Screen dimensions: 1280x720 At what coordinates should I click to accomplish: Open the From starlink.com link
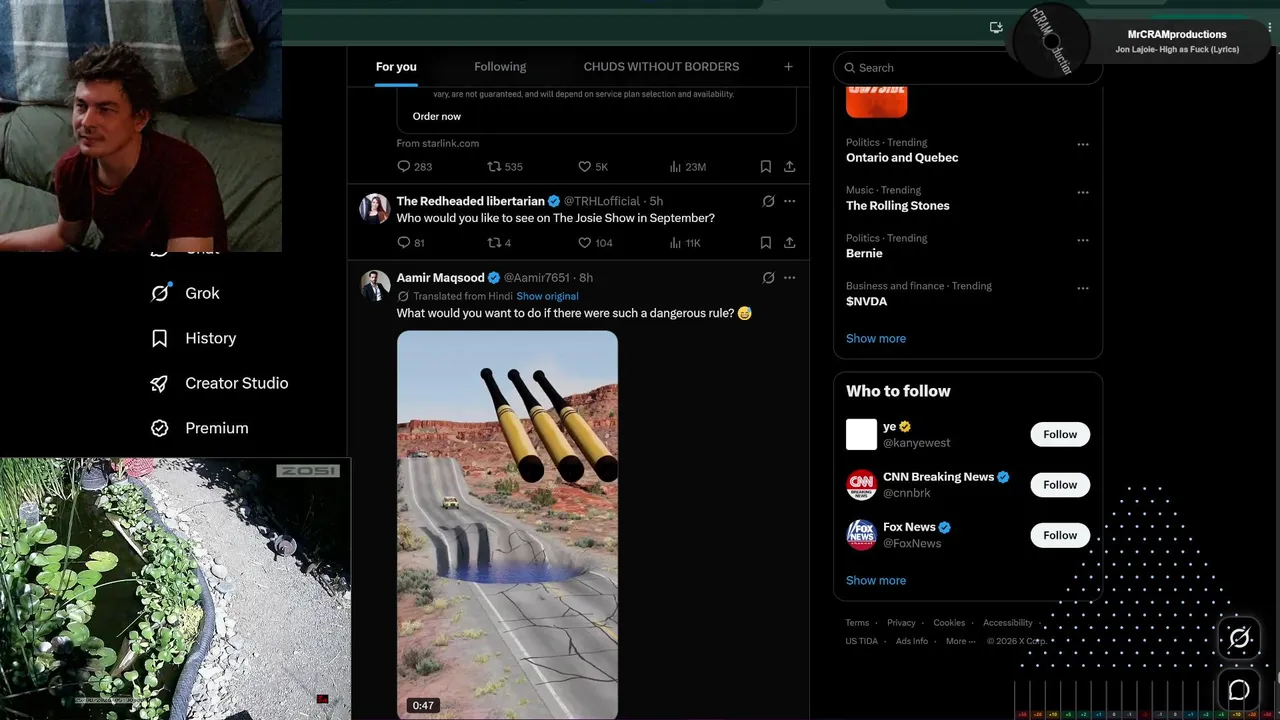pos(438,144)
